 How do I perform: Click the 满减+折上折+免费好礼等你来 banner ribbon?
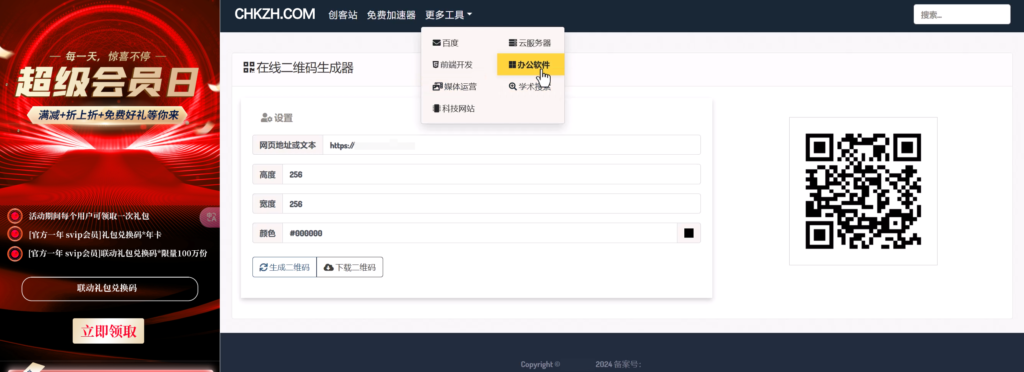108,115
